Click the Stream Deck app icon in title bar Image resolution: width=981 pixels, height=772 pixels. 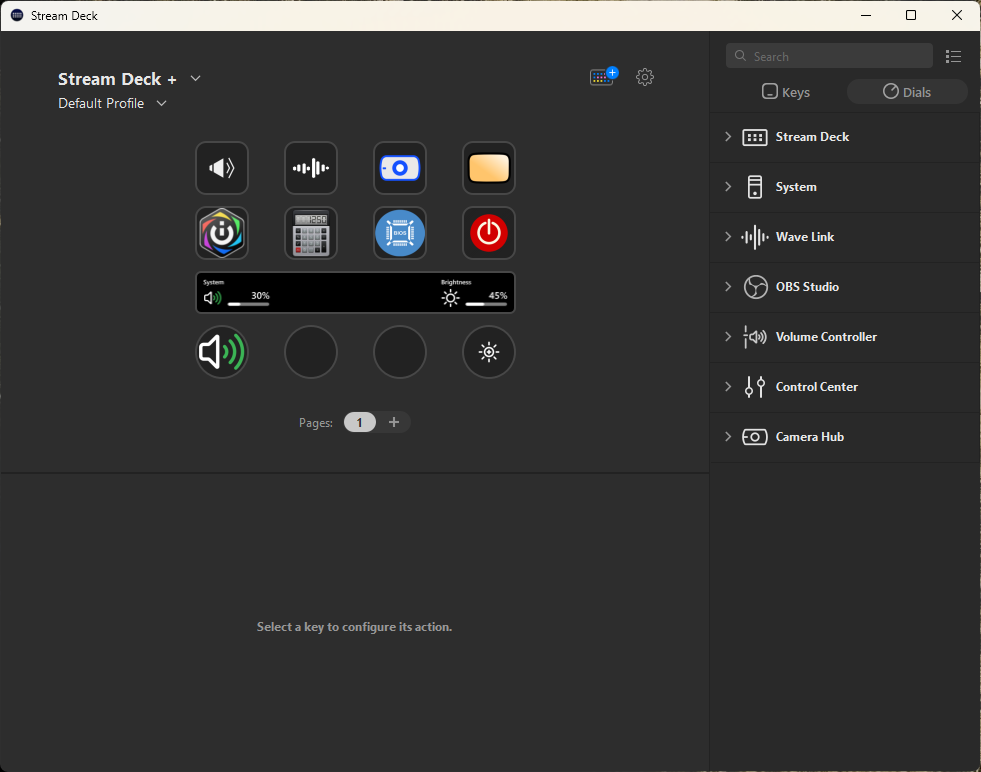coord(17,16)
